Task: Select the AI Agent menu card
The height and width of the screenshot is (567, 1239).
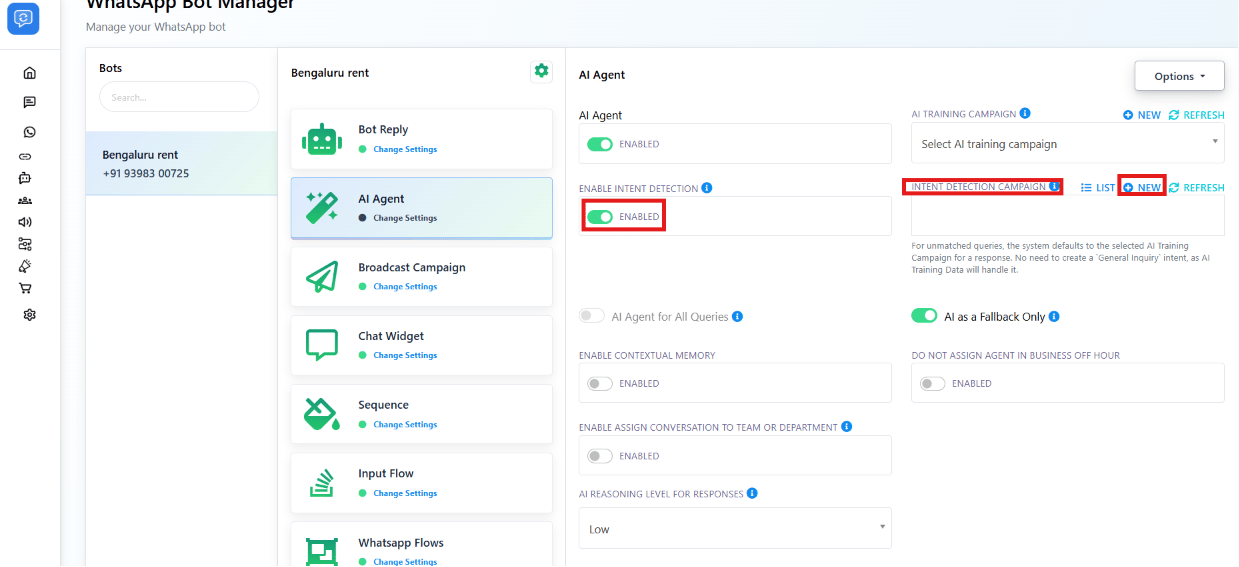Action: 421,208
